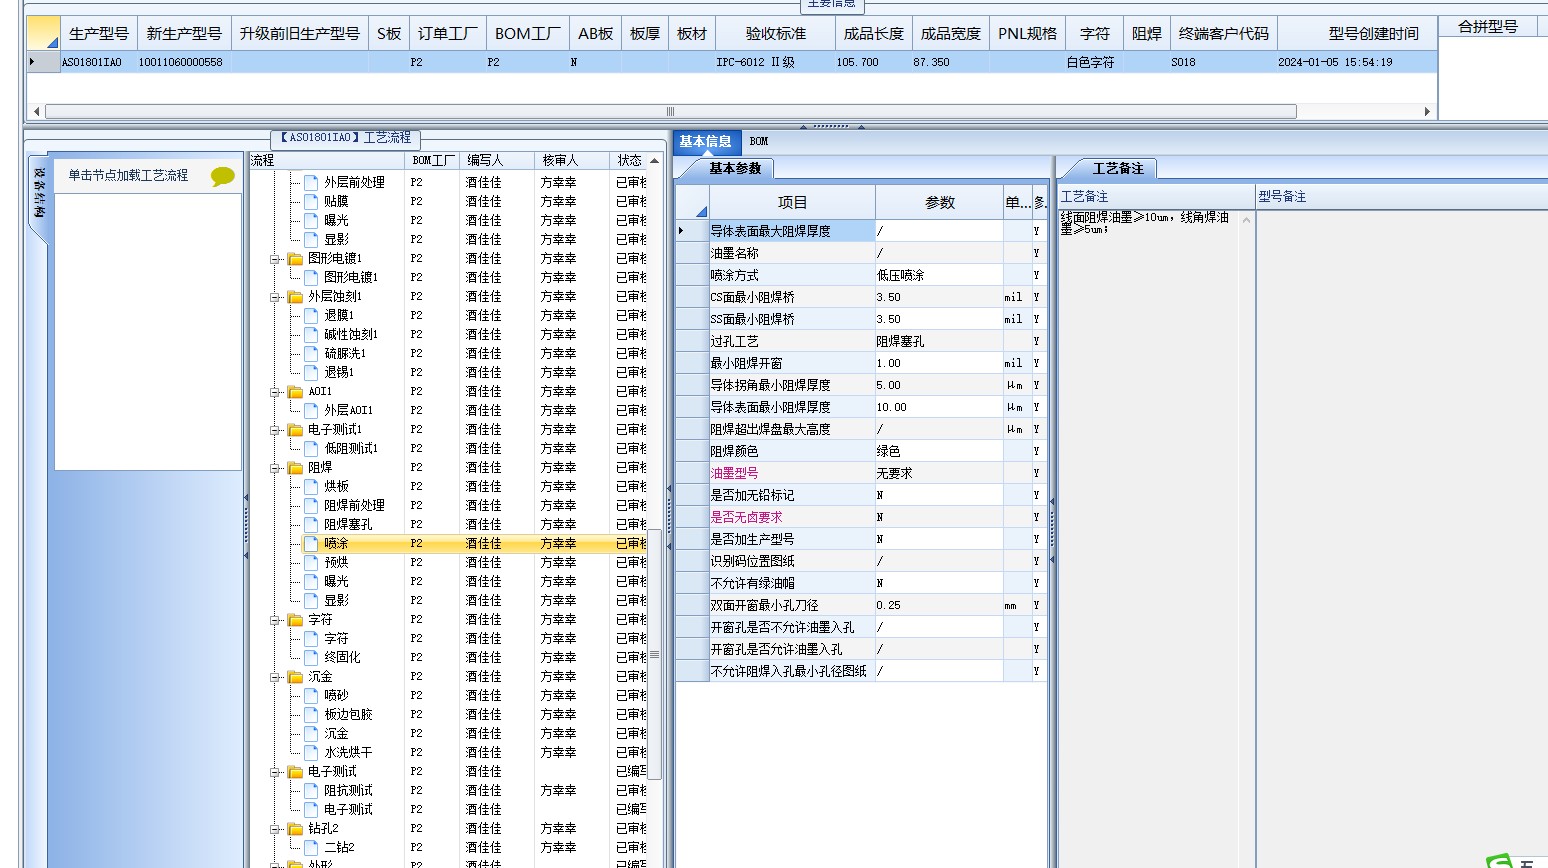Viewport: 1548px width, 868px height.
Task: Click the document icon of 退锡1
Action: tap(311, 372)
